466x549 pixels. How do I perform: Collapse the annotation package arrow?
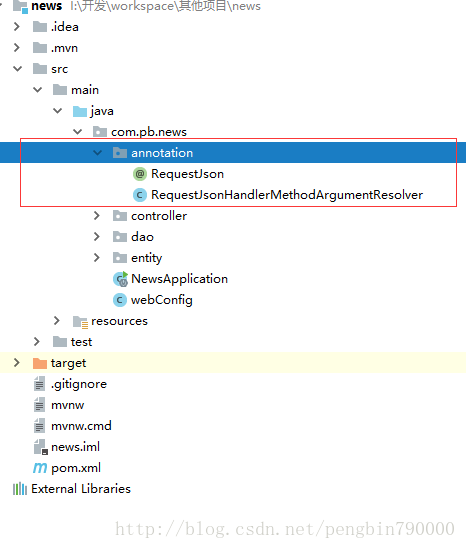point(97,153)
